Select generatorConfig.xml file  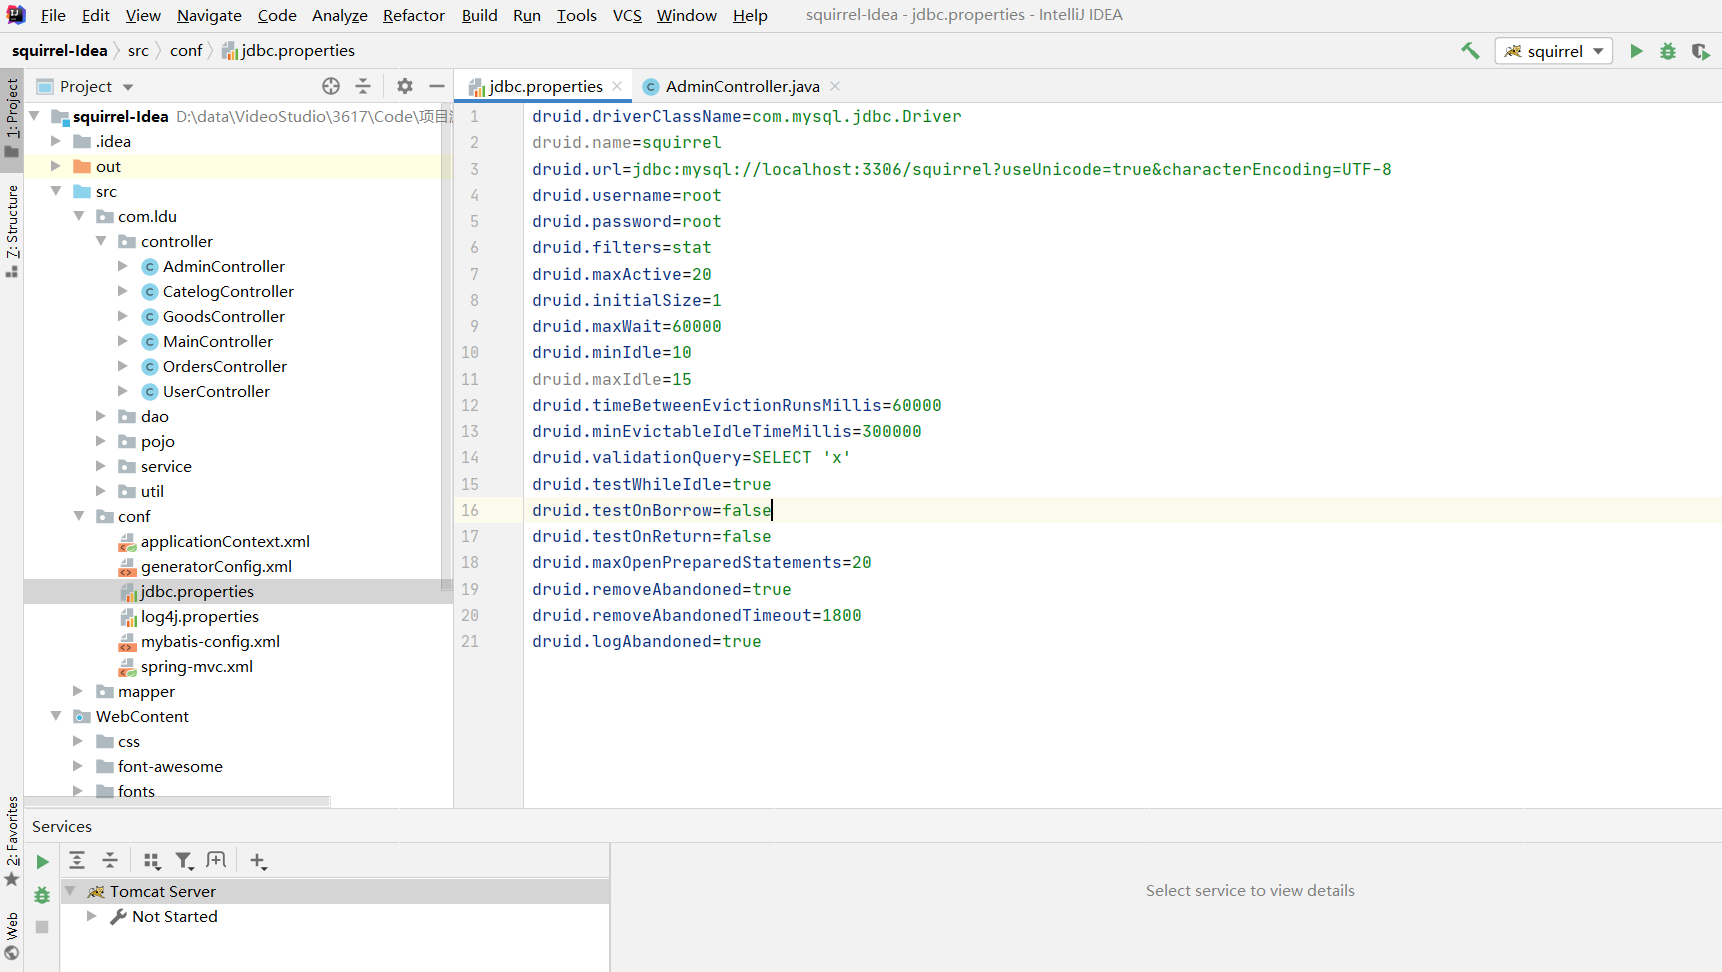216,566
